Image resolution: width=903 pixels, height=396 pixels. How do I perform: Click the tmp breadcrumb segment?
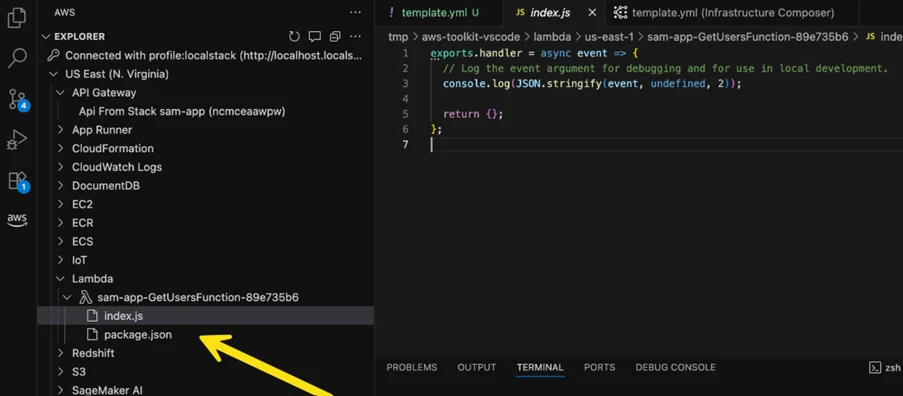tap(398, 37)
